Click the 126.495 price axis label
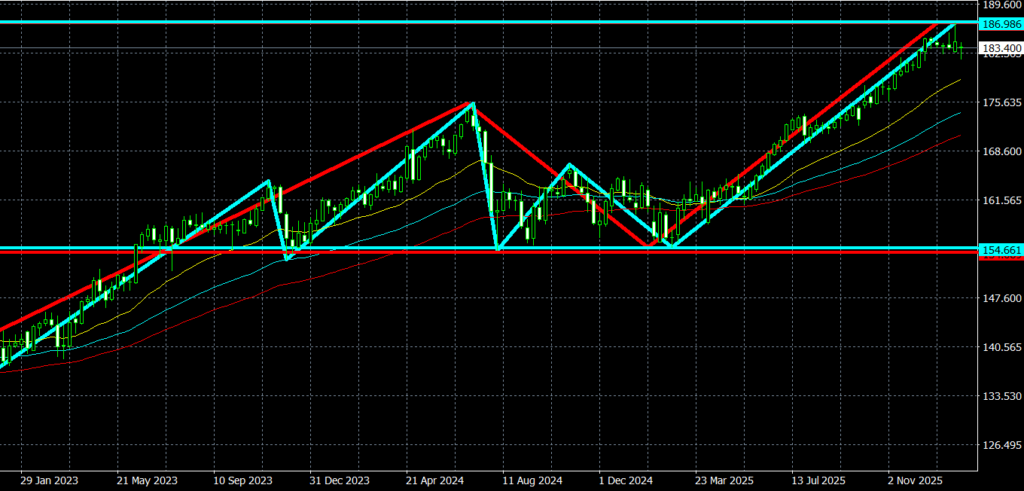 pyautogui.click(x=1000, y=446)
